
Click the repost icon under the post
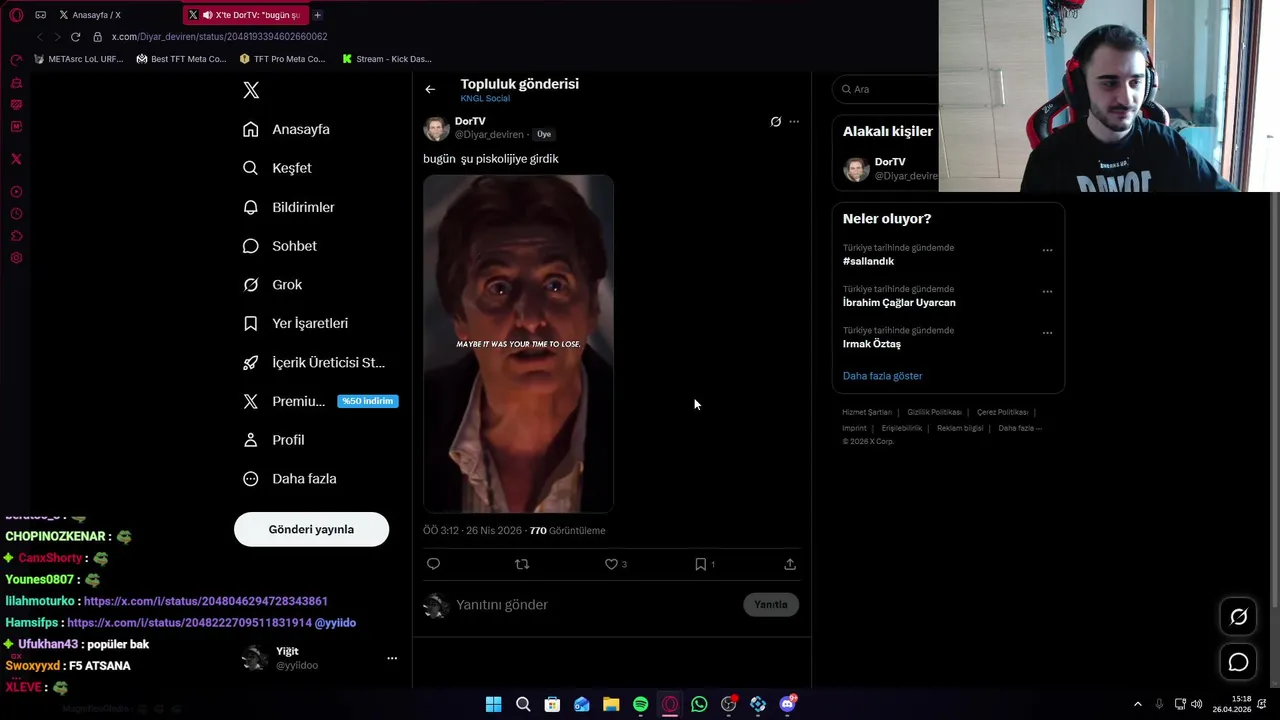point(521,564)
